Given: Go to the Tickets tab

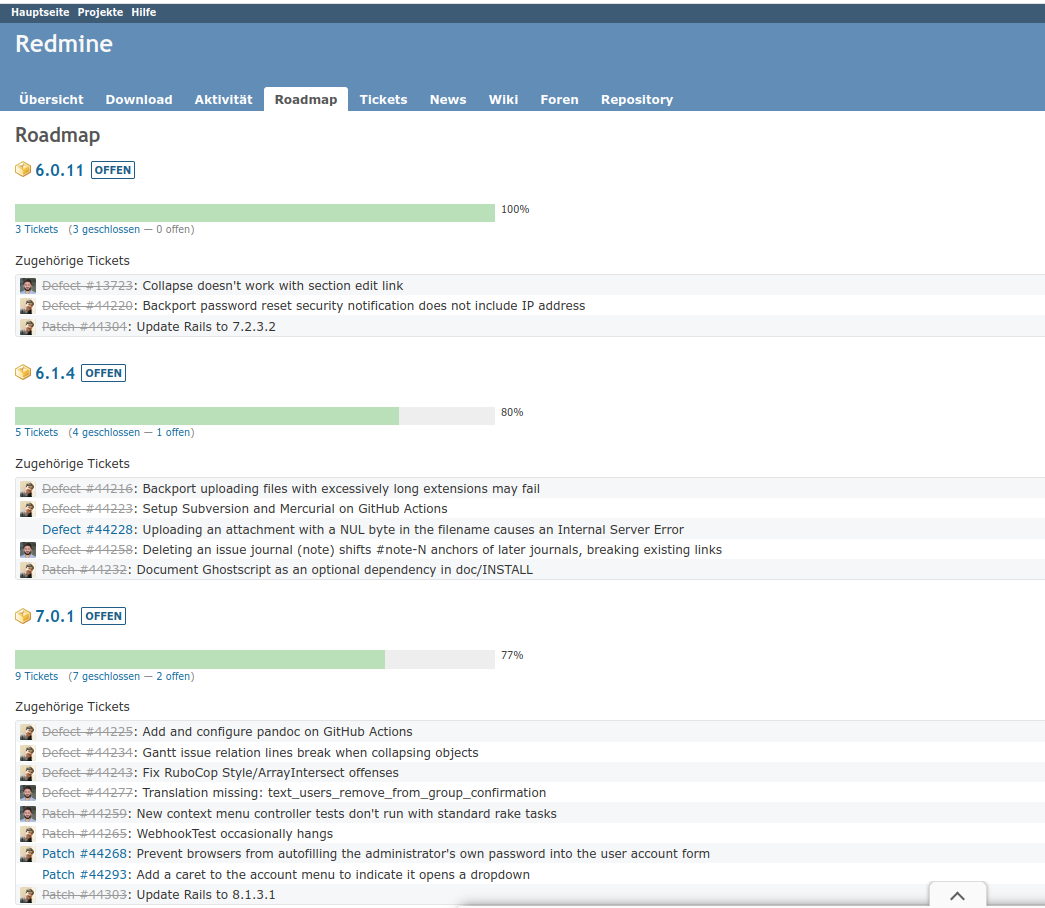Looking at the screenshot, I should pyautogui.click(x=383, y=99).
